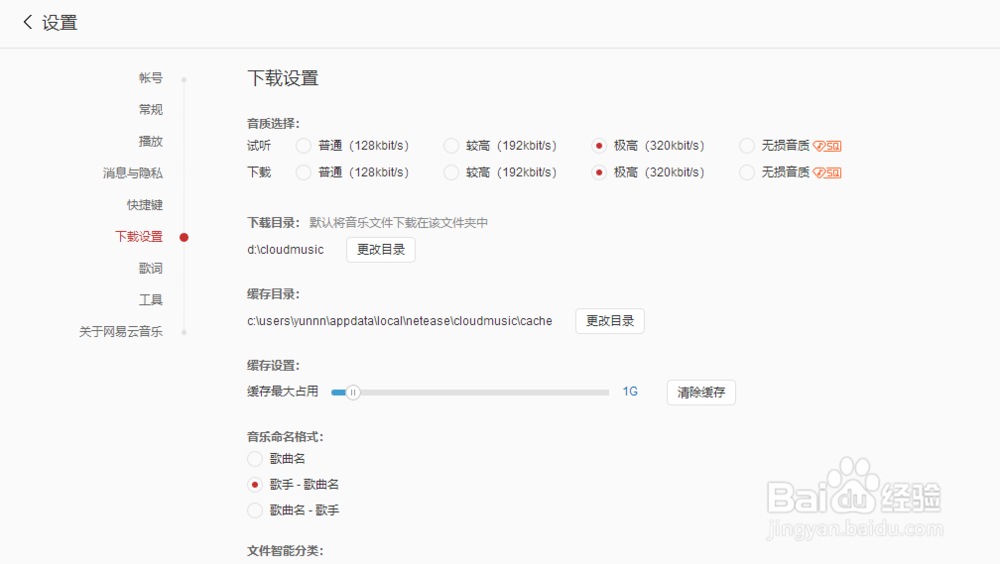This screenshot has width=1000, height=564.
Task: Open 快捷键 settings section
Action: click(x=145, y=205)
